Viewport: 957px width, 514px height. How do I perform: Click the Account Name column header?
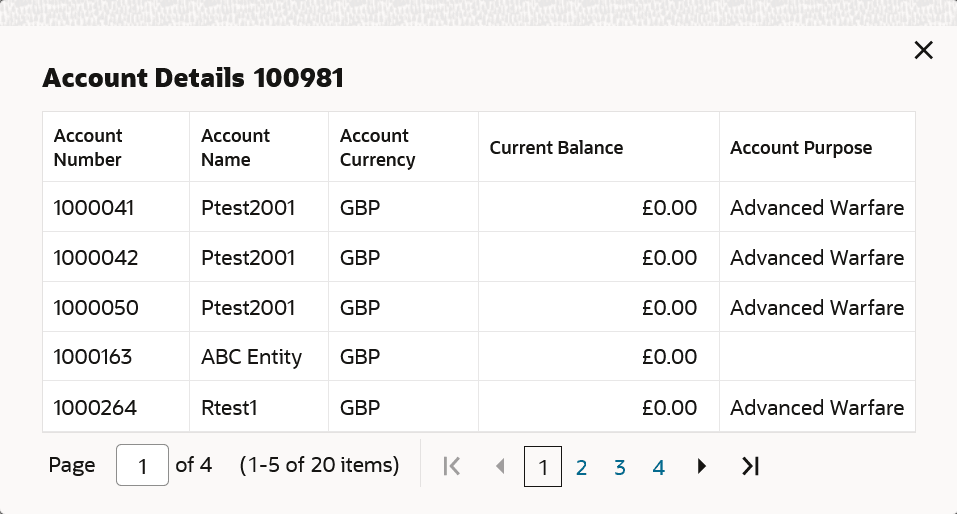point(235,148)
